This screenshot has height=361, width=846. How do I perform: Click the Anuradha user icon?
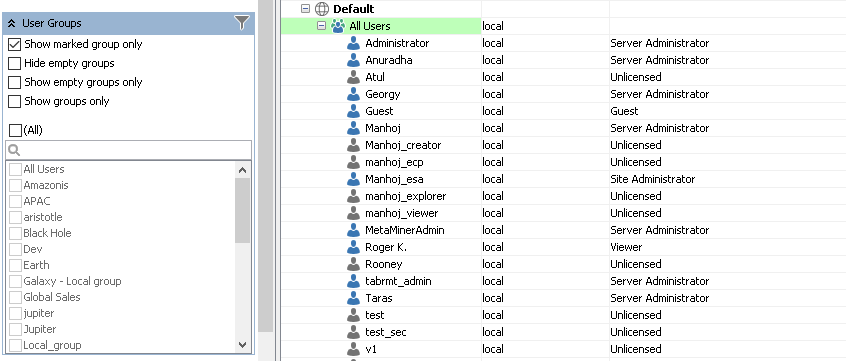click(353, 60)
